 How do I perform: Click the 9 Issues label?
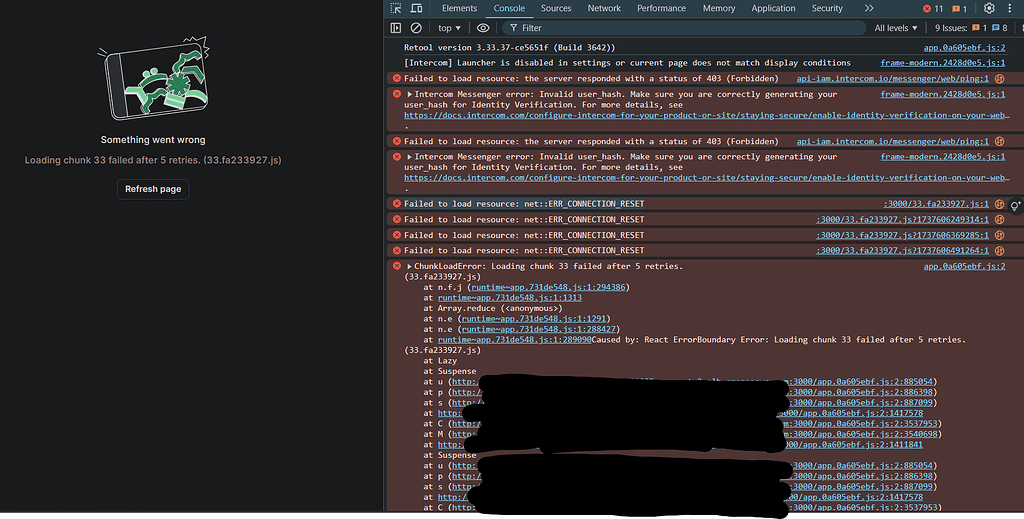tap(951, 28)
